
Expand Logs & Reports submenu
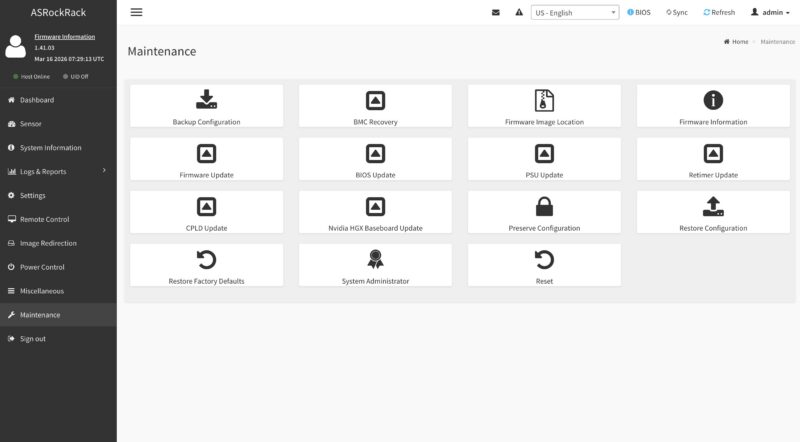pos(58,171)
